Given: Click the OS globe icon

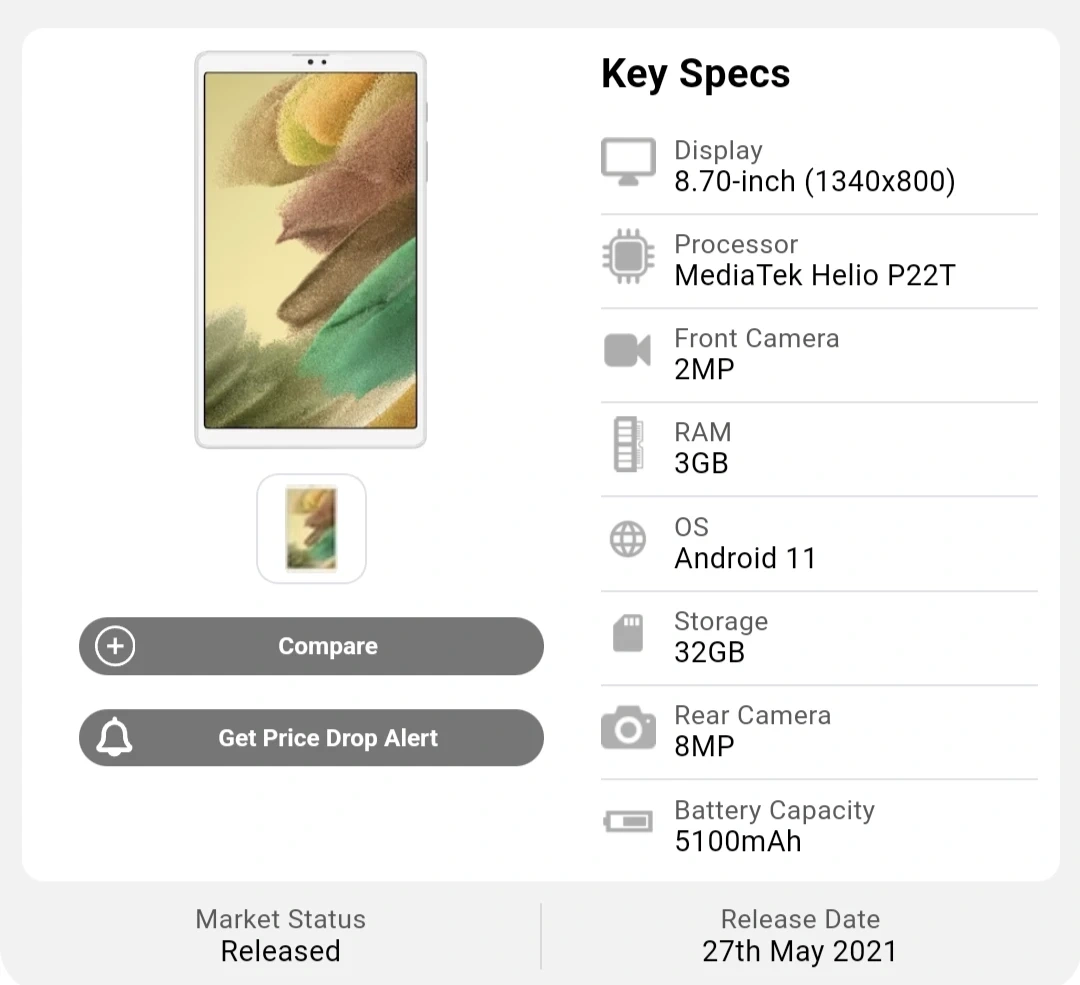Looking at the screenshot, I should [628, 540].
